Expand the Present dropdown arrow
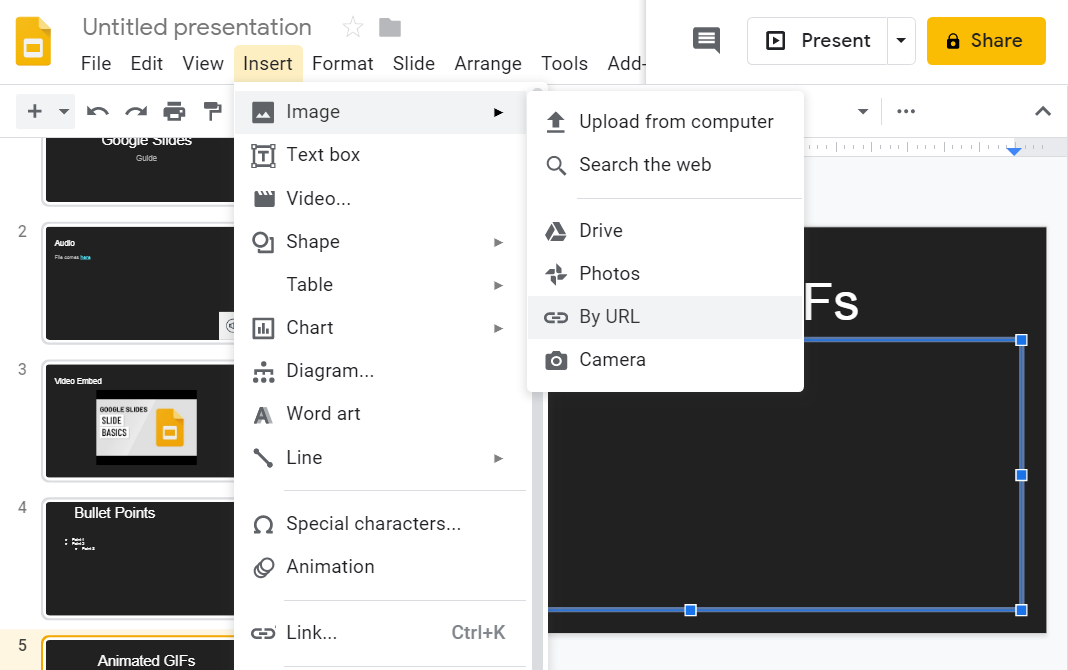 coord(901,41)
